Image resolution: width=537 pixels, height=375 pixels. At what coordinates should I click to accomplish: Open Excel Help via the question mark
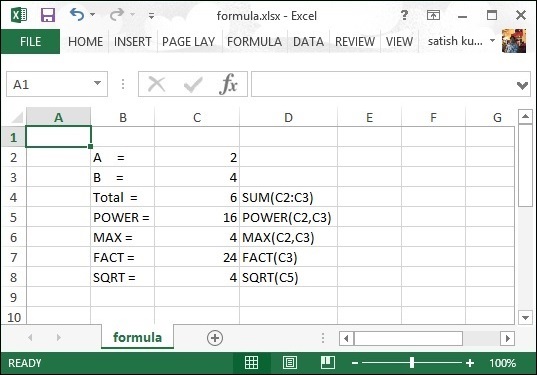coord(404,15)
